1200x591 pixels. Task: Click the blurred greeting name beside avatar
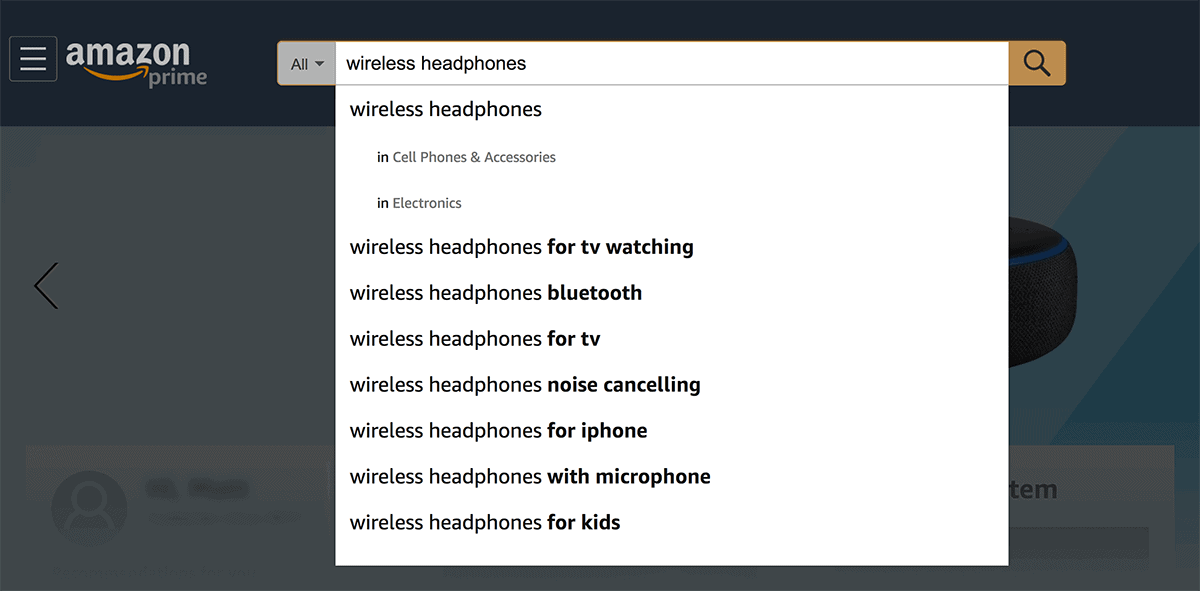(x=196, y=489)
